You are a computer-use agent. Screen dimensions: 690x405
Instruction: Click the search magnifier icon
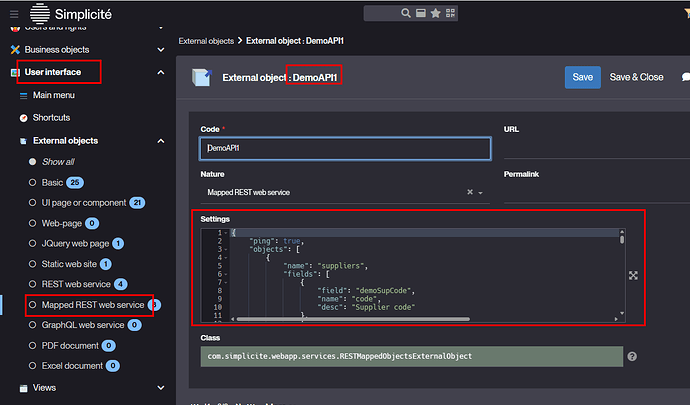[406, 13]
